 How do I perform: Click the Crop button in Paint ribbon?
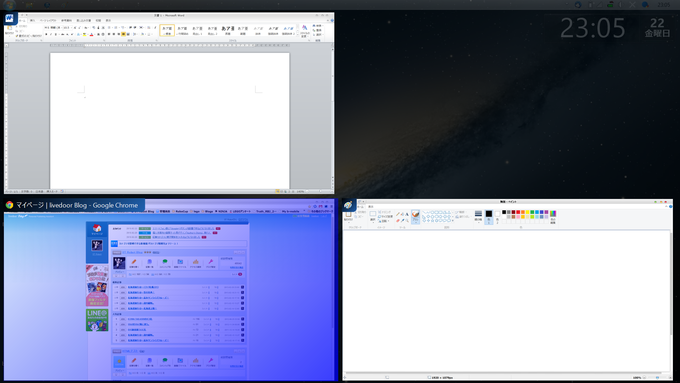tap(385, 212)
